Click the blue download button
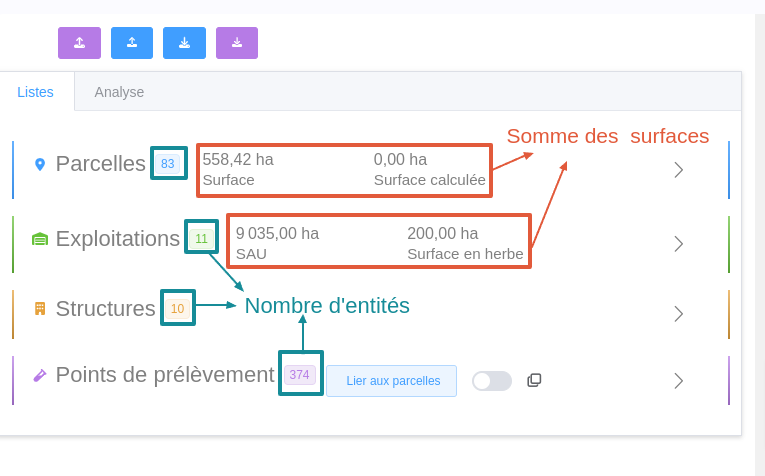 pyautogui.click(x=184, y=43)
